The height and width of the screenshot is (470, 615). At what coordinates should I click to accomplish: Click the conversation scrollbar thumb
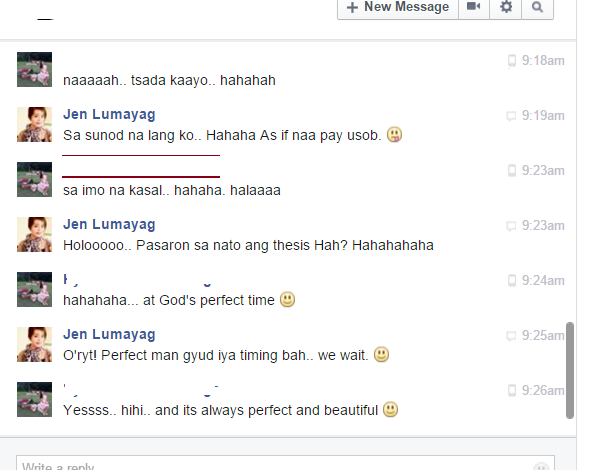(x=570, y=370)
